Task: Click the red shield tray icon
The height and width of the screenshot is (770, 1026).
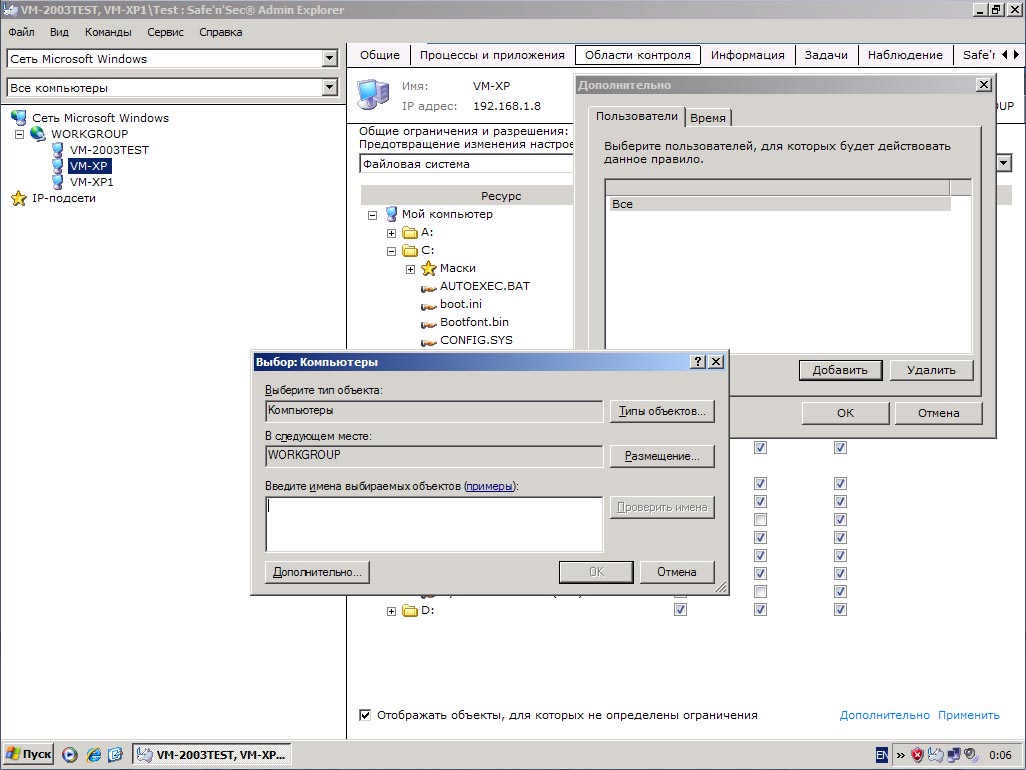Action: click(917, 755)
